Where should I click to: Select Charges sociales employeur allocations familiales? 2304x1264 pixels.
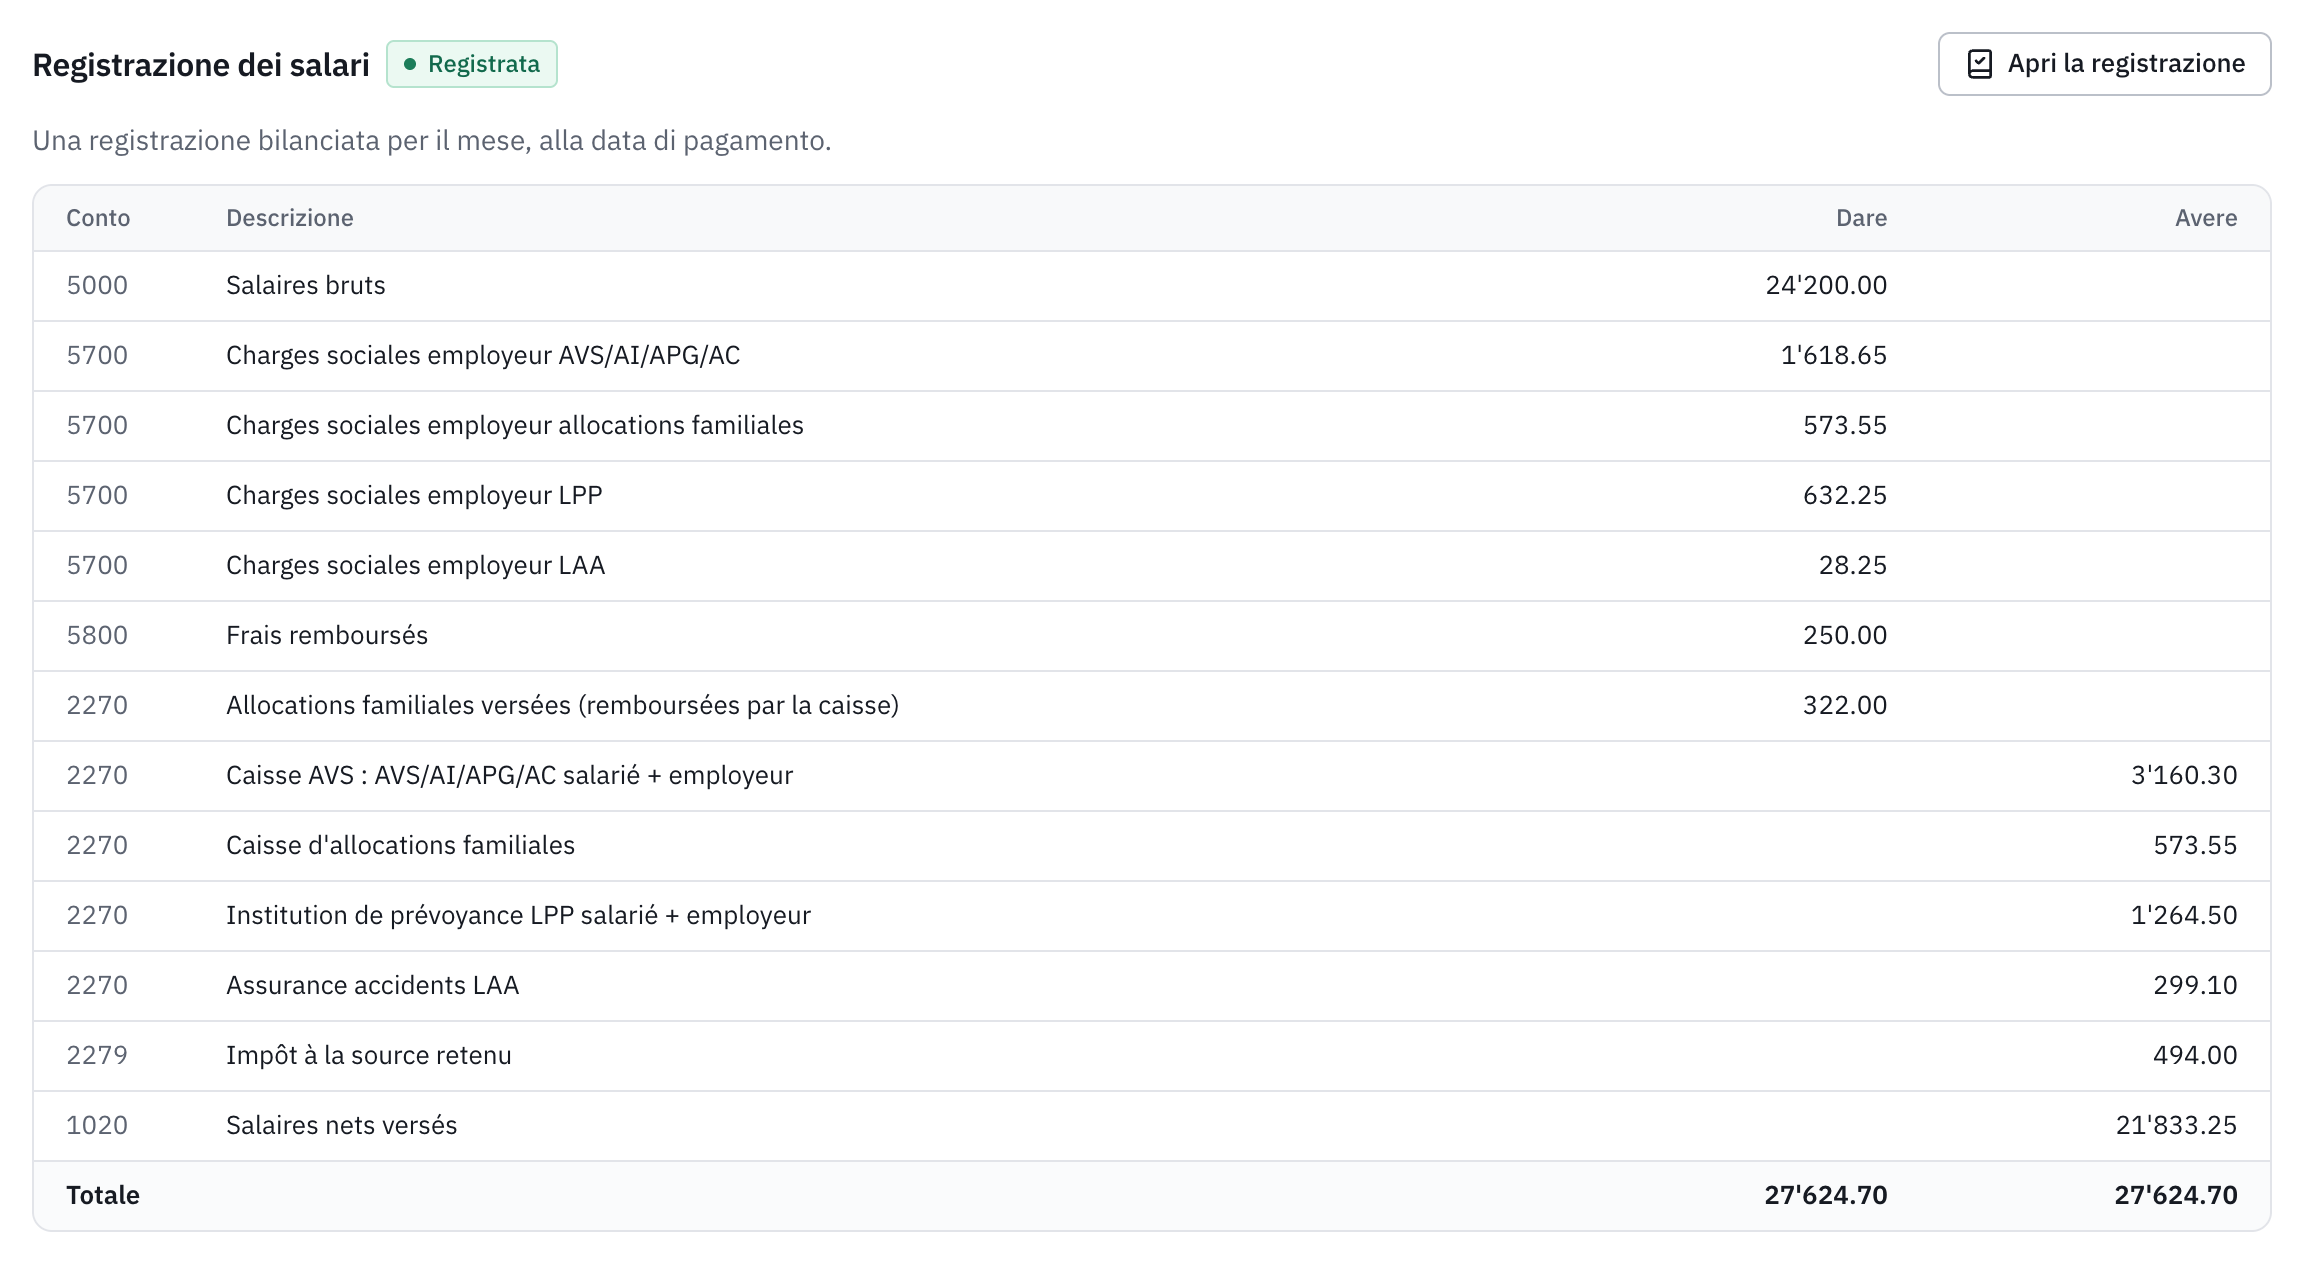pyautogui.click(x=515, y=425)
